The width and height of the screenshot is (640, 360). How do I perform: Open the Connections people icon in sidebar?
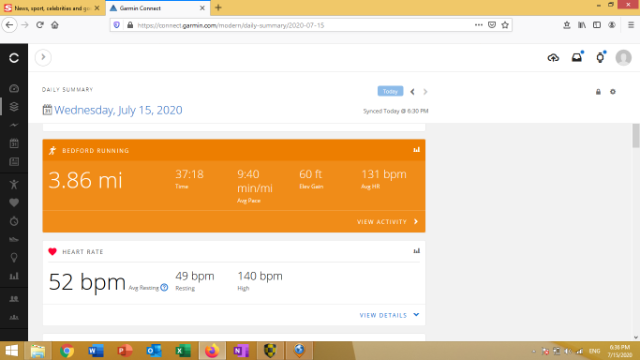14,299
